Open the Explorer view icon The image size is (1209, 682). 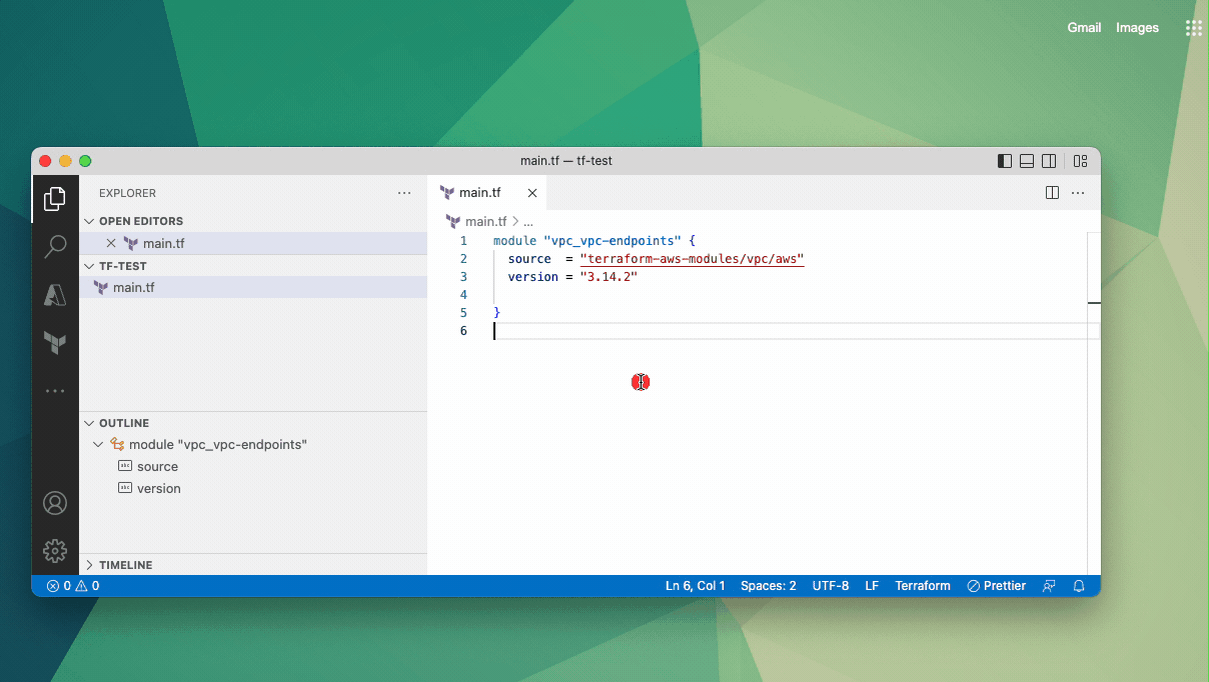tap(55, 198)
